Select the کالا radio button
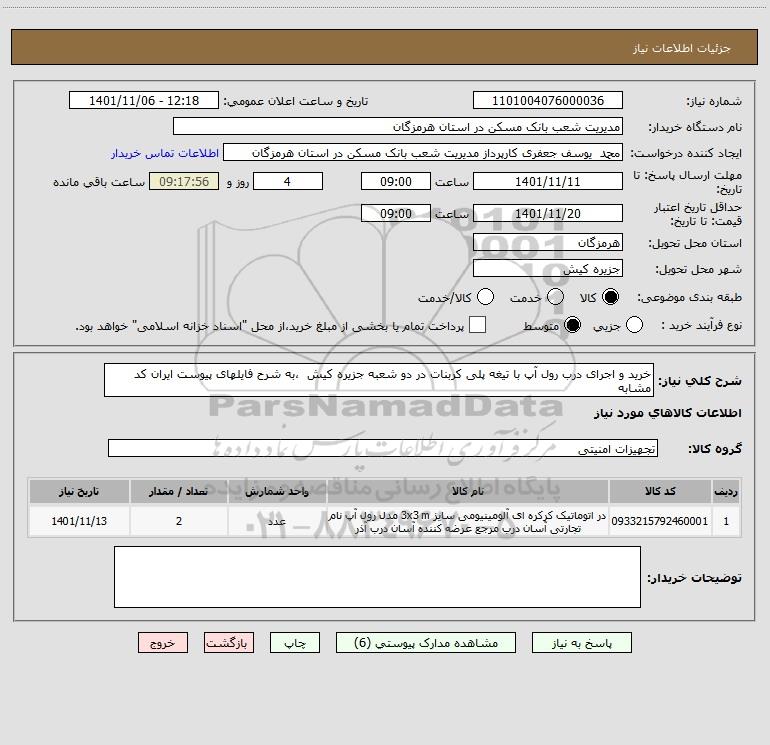The width and height of the screenshot is (770, 745). coord(610,297)
